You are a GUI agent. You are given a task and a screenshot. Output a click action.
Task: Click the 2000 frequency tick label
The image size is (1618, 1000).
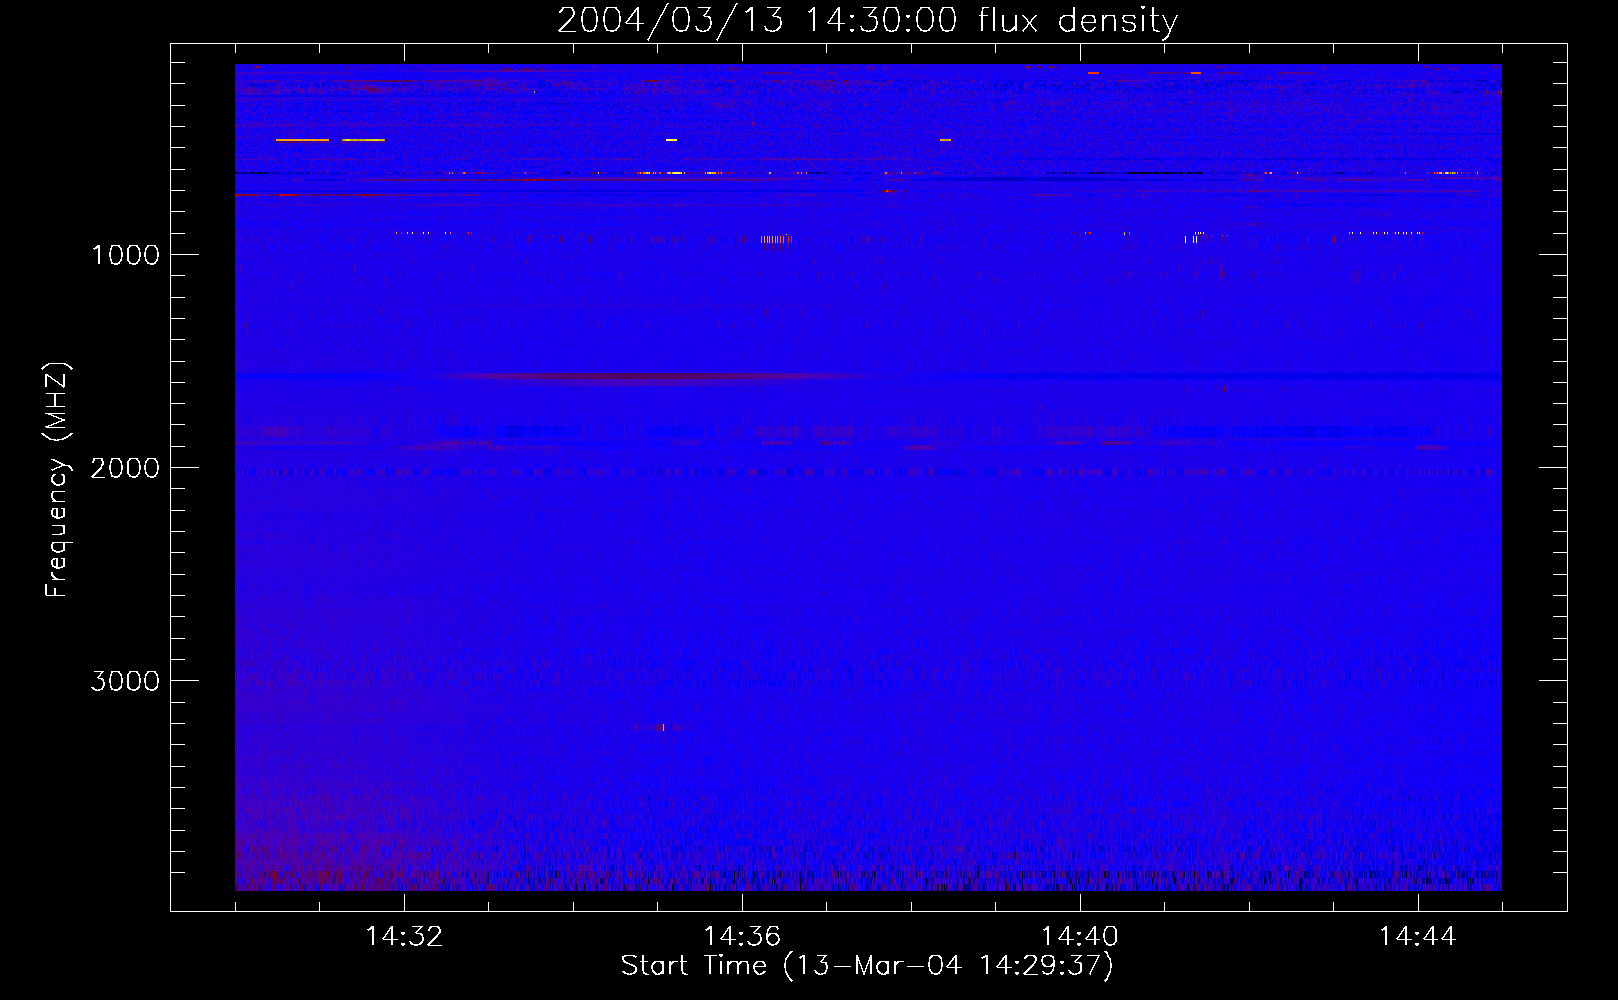point(125,468)
